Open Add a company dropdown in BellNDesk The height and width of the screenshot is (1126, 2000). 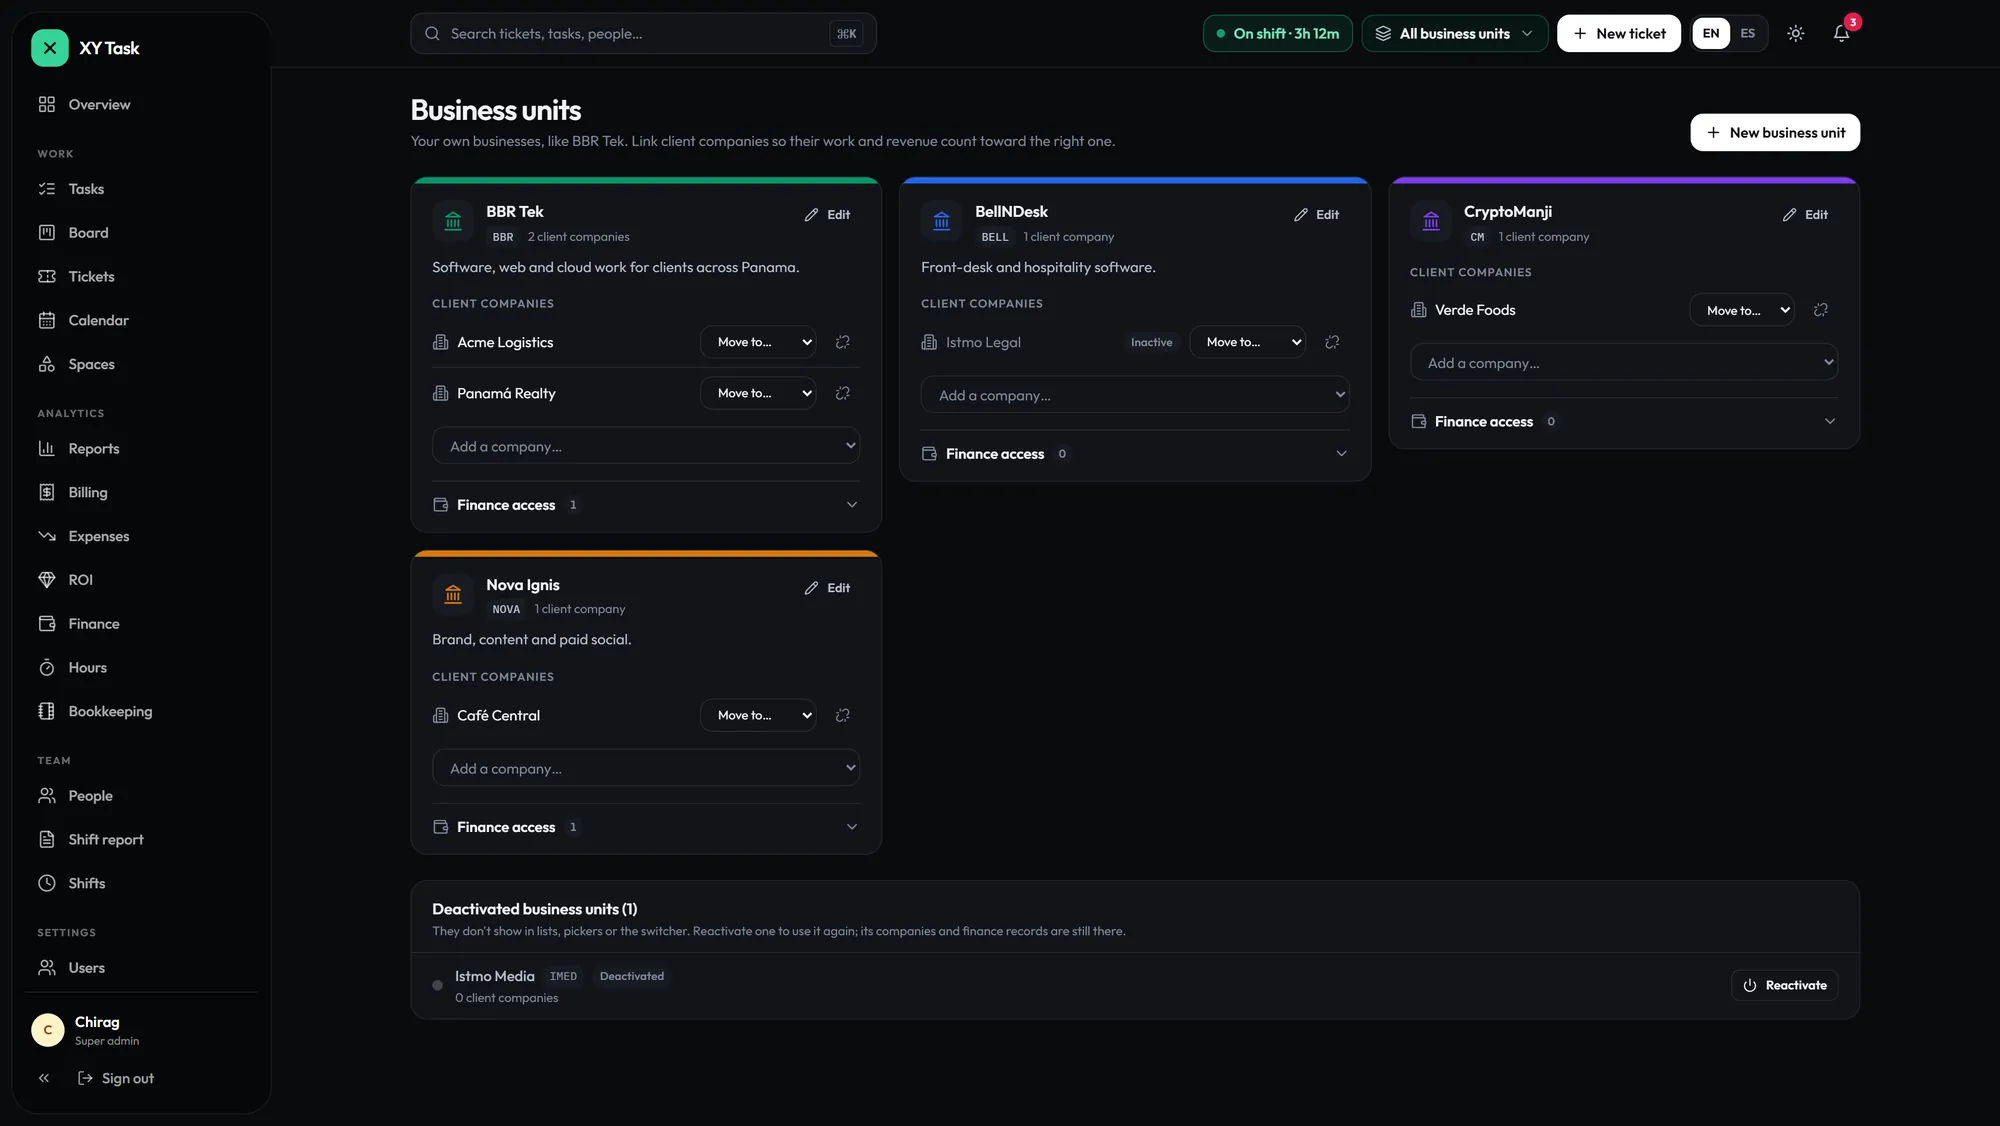[1135, 395]
